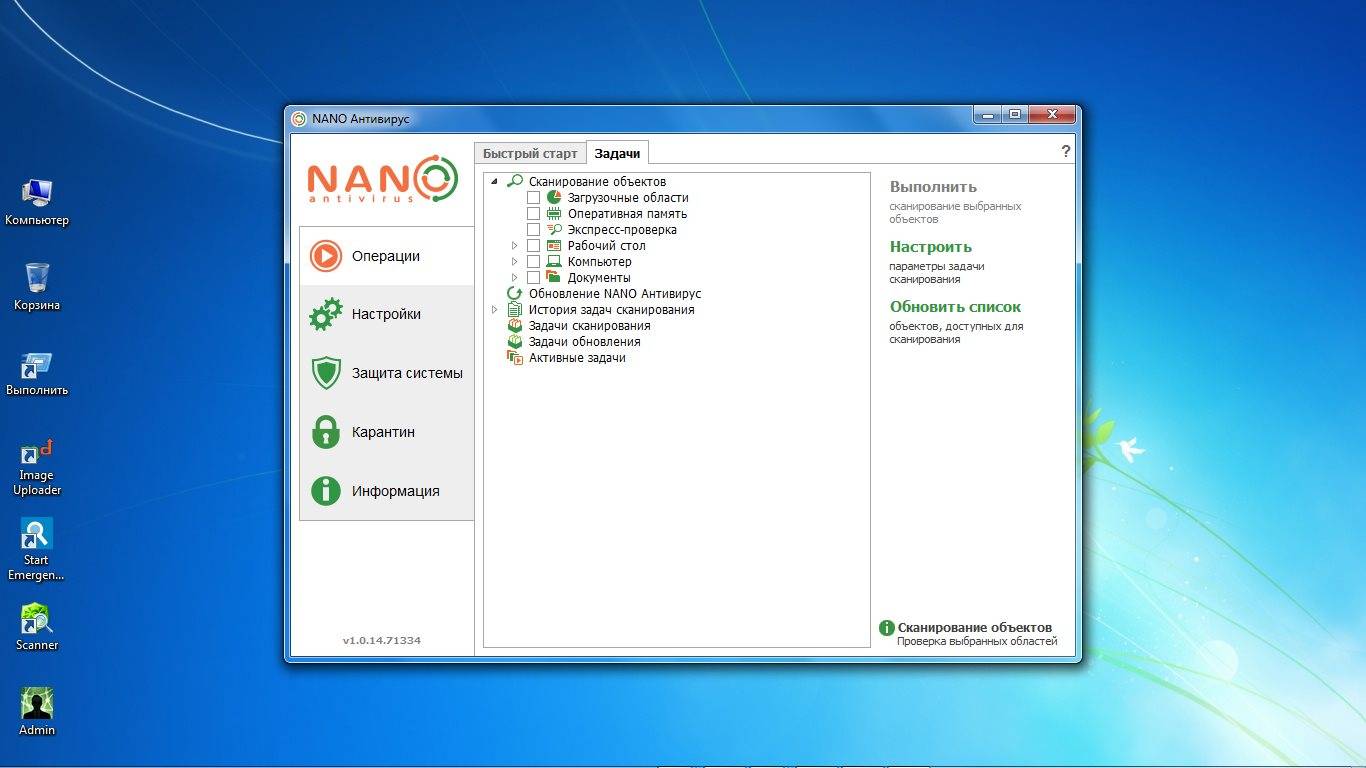1366x768 pixels.
Task: Click the Экспресс-проверка icon
Action: coord(554,229)
